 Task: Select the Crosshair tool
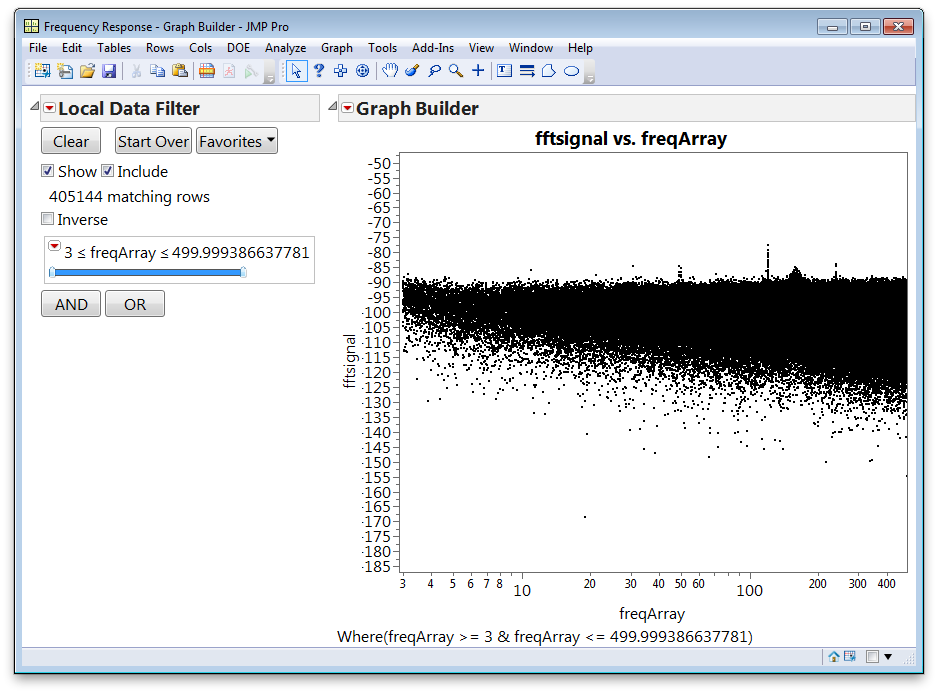click(x=477, y=71)
